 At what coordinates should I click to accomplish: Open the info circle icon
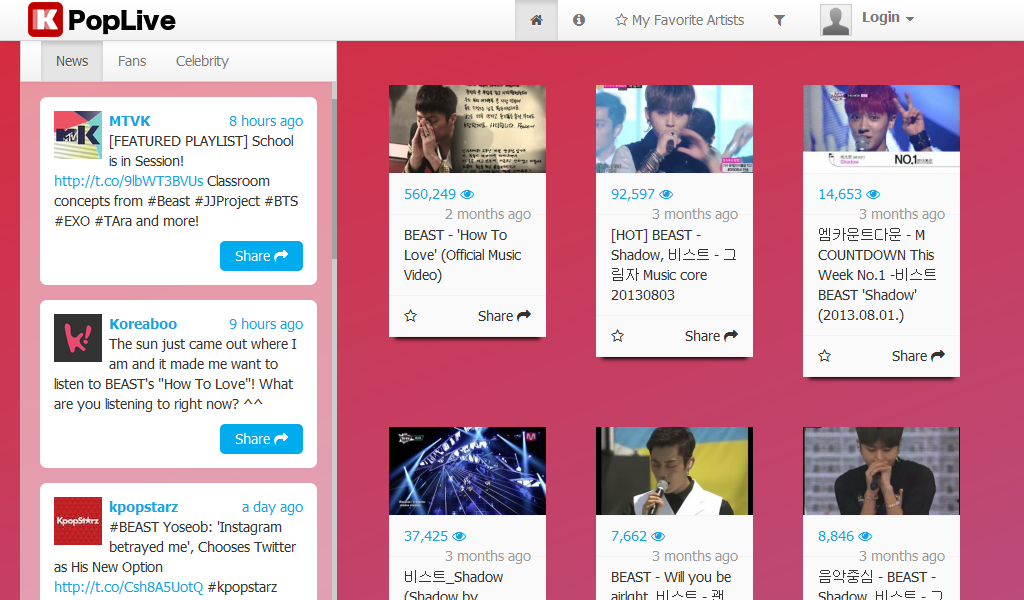tap(579, 20)
